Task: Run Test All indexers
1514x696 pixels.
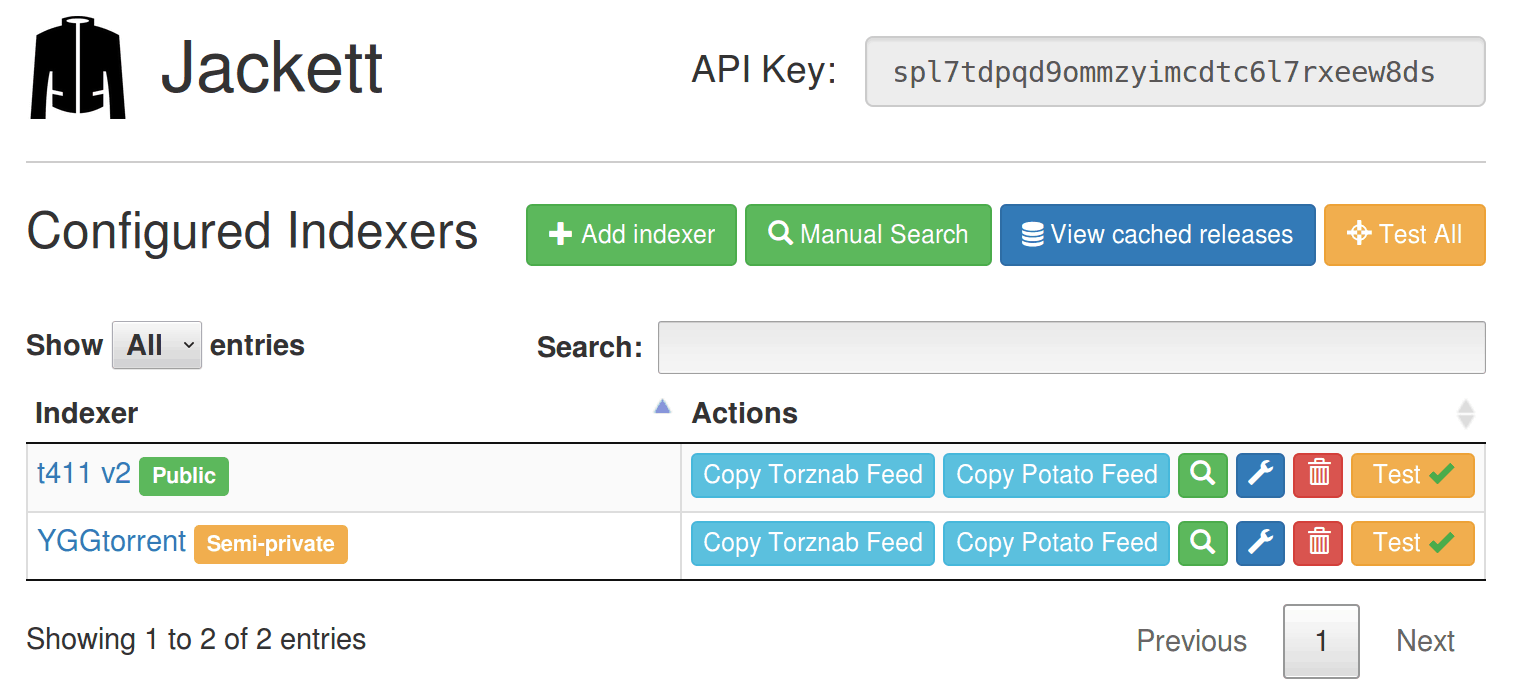Action: (1404, 235)
